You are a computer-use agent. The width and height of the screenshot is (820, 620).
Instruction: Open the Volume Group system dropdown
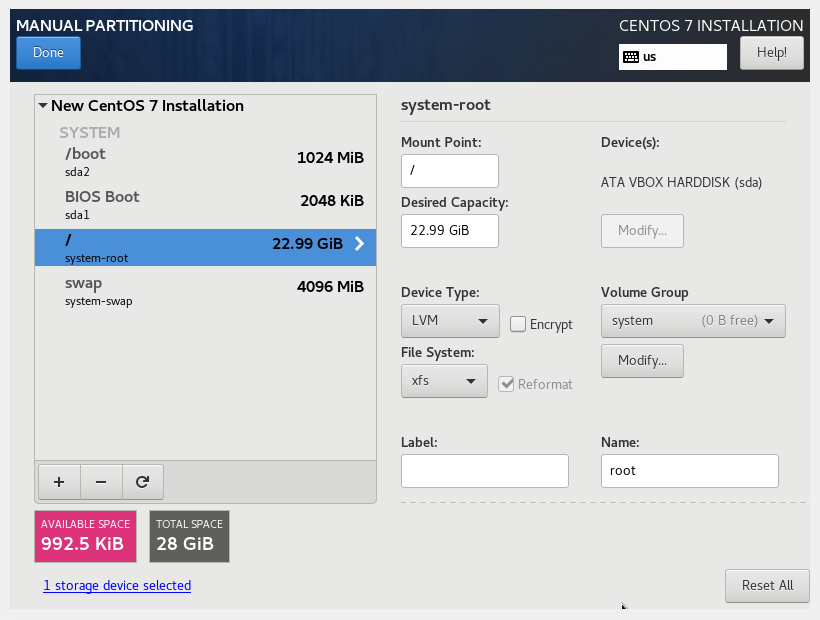693,320
